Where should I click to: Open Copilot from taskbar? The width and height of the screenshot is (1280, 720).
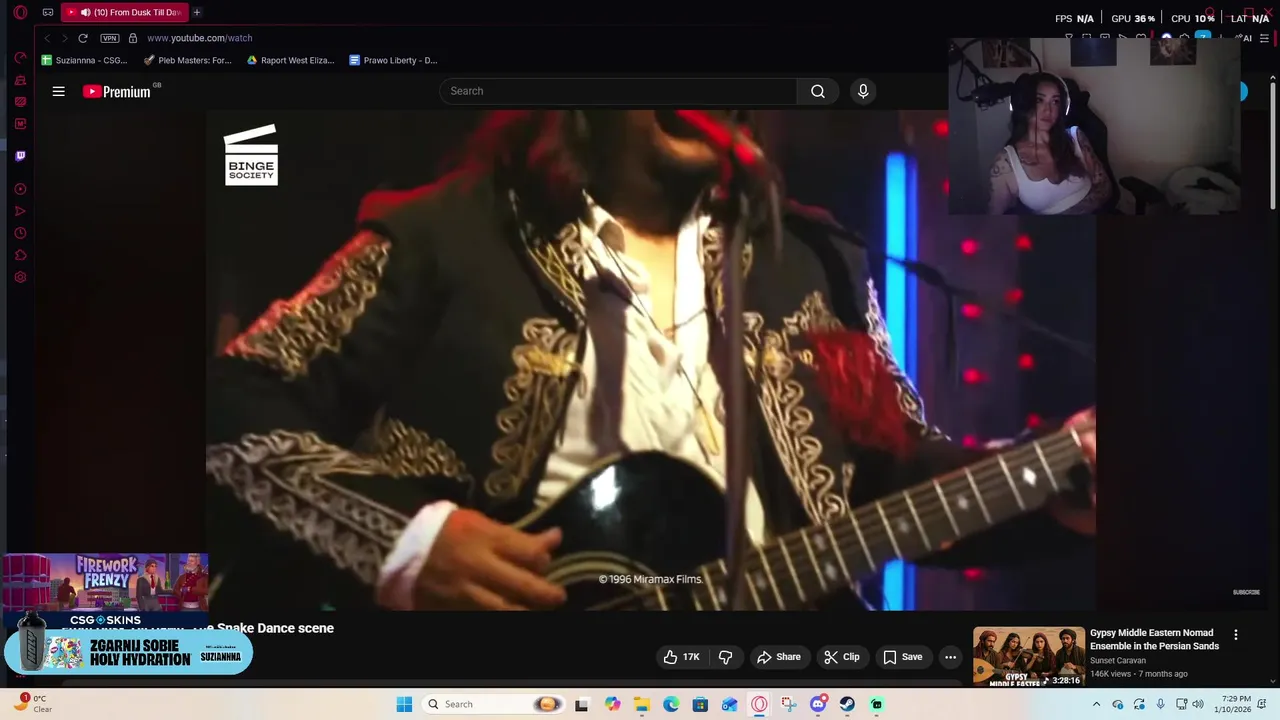pyautogui.click(x=612, y=704)
